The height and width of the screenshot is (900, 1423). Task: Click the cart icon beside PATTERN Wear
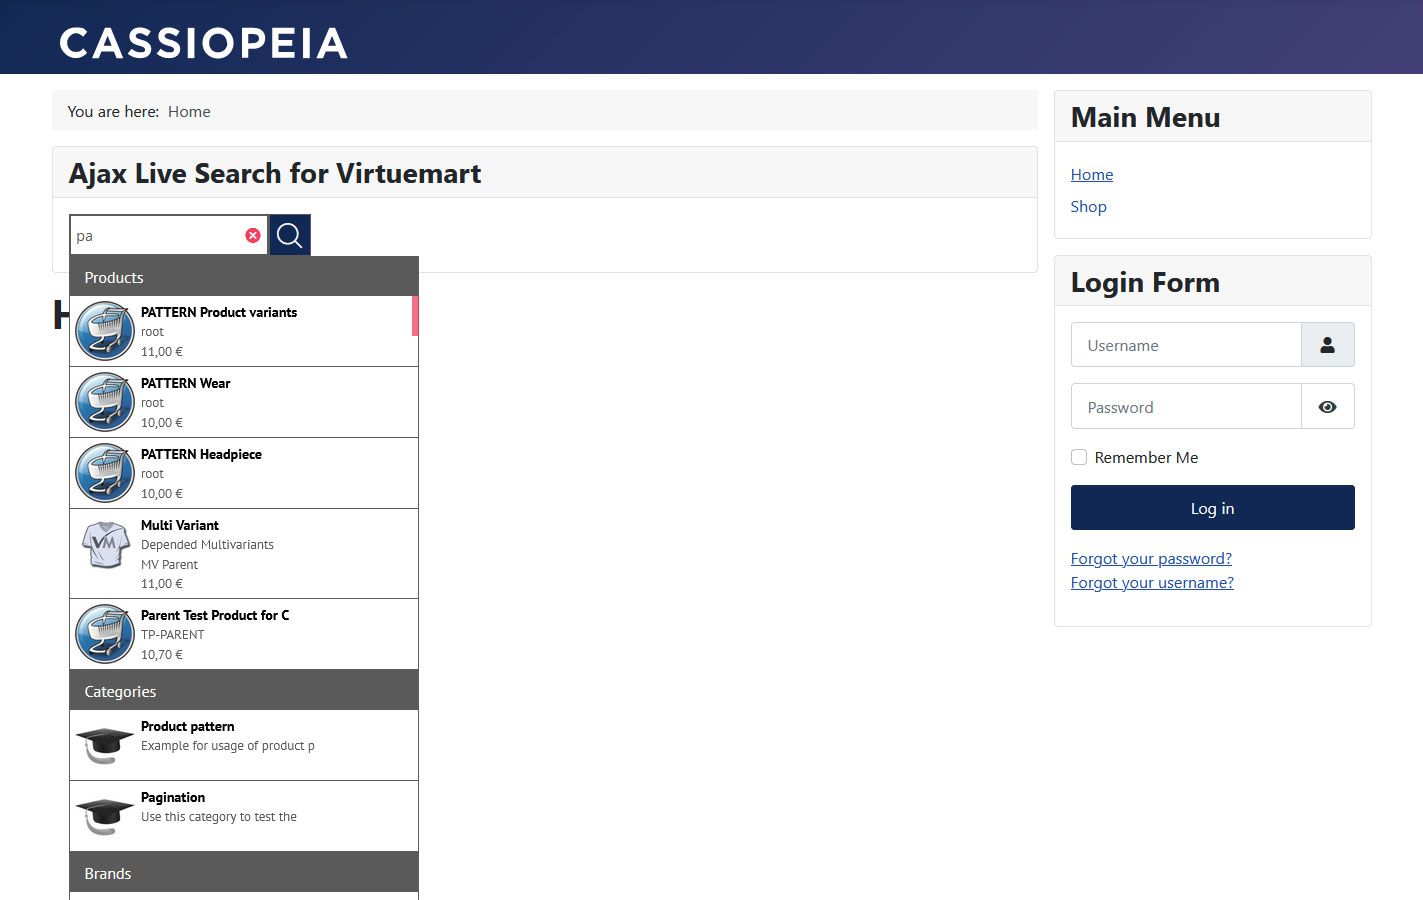tap(105, 402)
